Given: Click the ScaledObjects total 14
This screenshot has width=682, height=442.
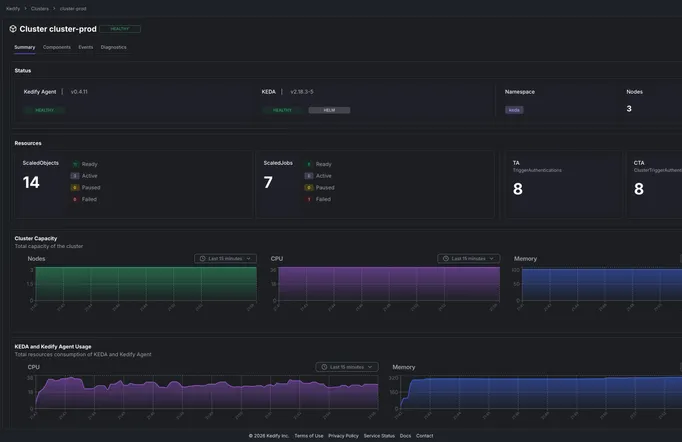Looking at the screenshot, I should pyautogui.click(x=31, y=182).
